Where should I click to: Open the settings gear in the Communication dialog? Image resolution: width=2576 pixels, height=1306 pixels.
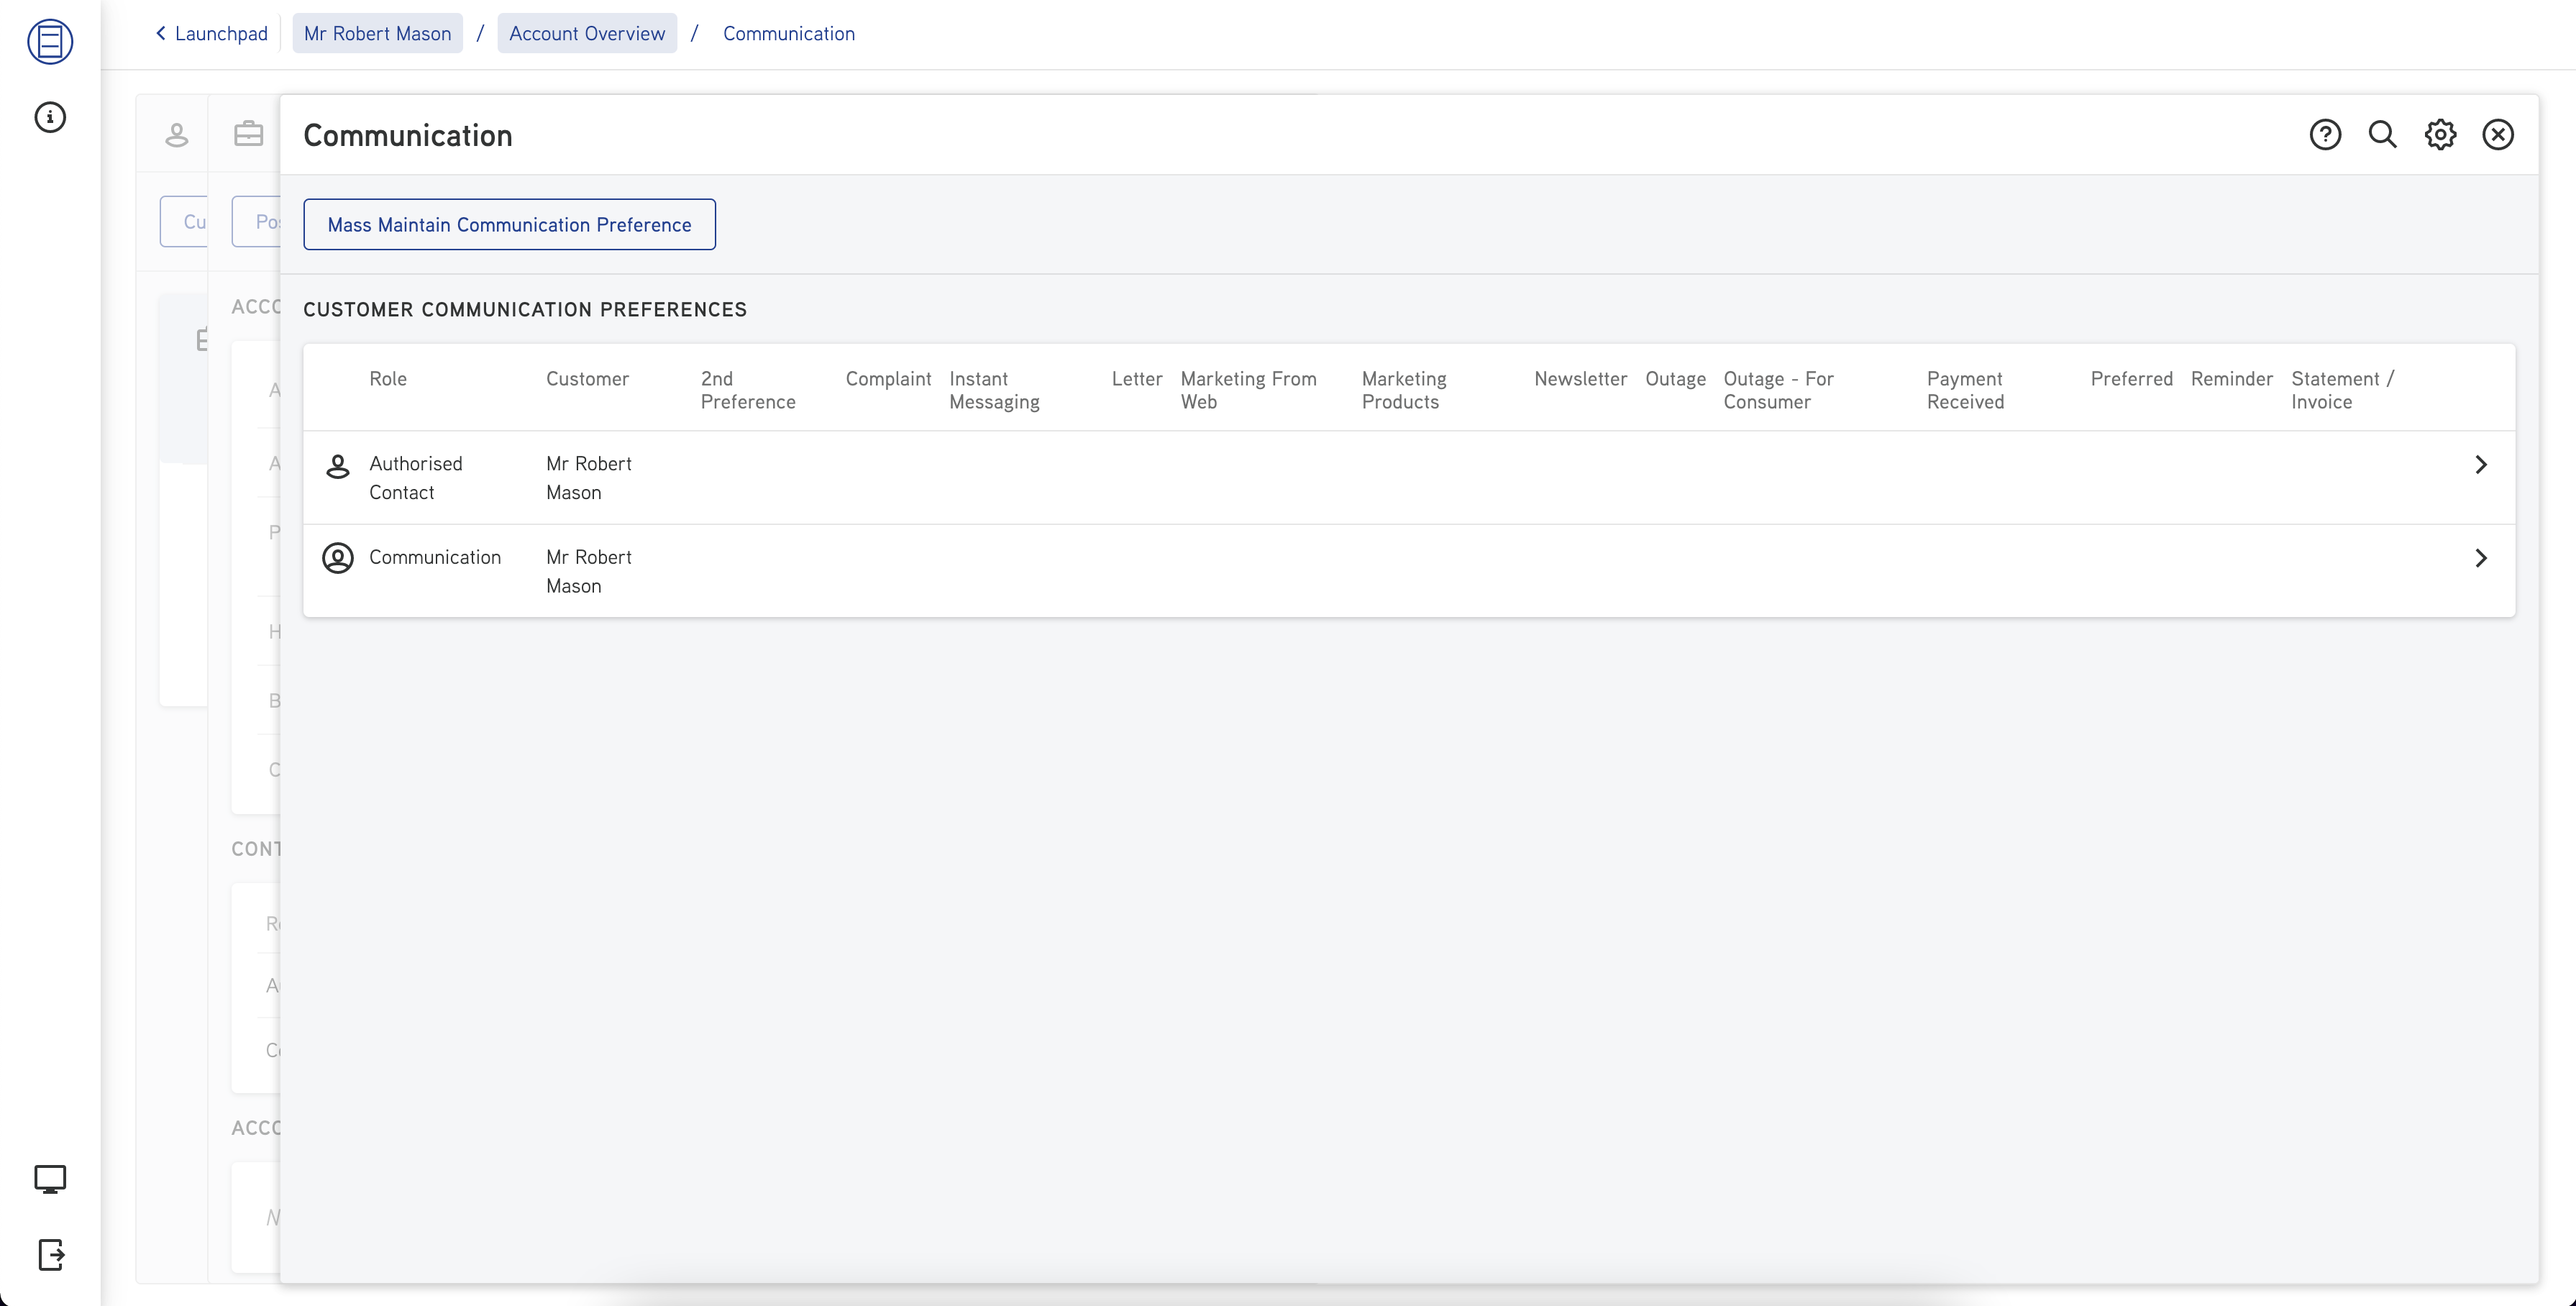pos(2440,134)
